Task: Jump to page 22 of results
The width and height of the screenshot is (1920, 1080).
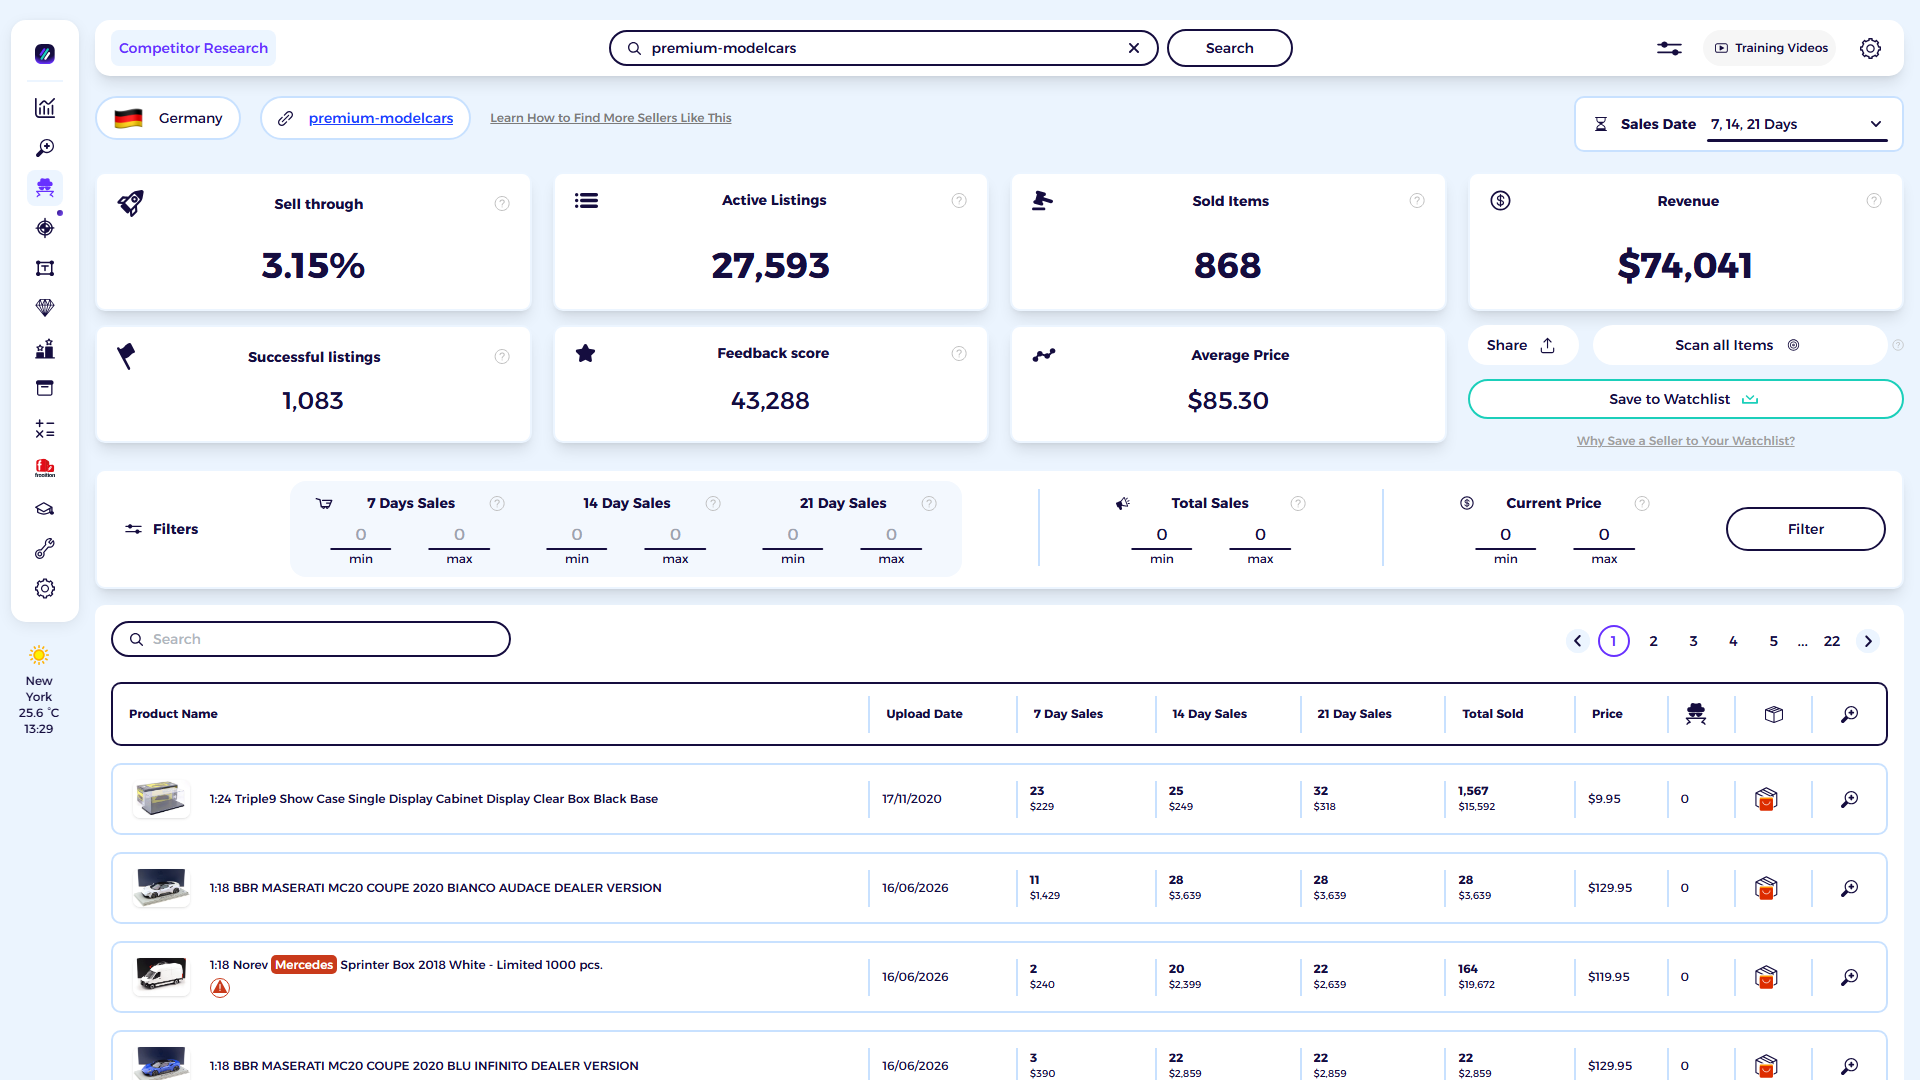Action: [x=1831, y=641]
